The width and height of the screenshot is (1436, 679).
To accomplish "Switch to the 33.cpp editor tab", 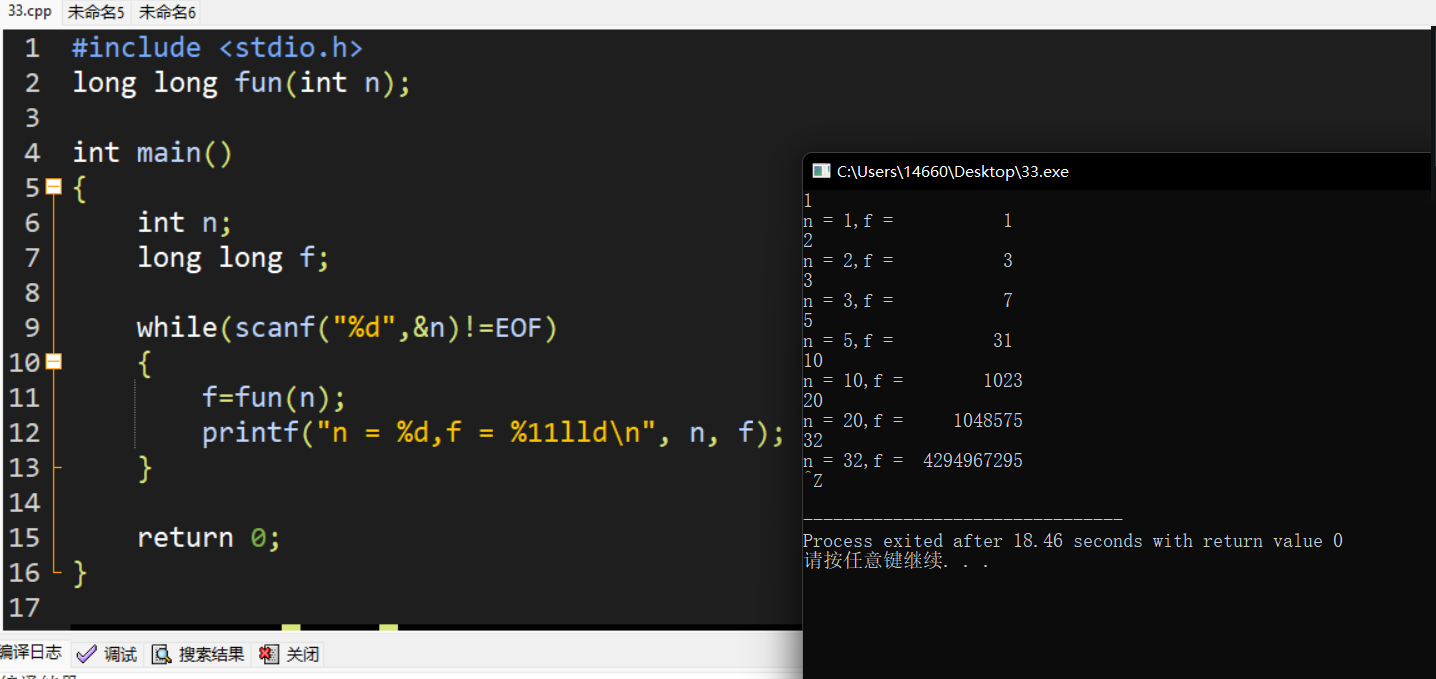I will pyautogui.click(x=29, y=12).
